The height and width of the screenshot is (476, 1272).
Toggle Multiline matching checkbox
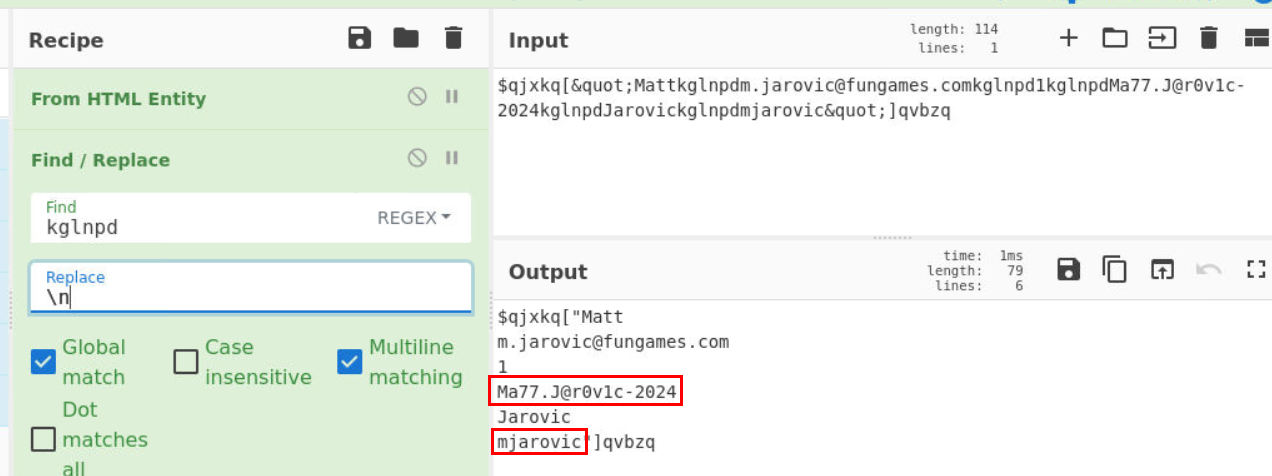(349, 362)
